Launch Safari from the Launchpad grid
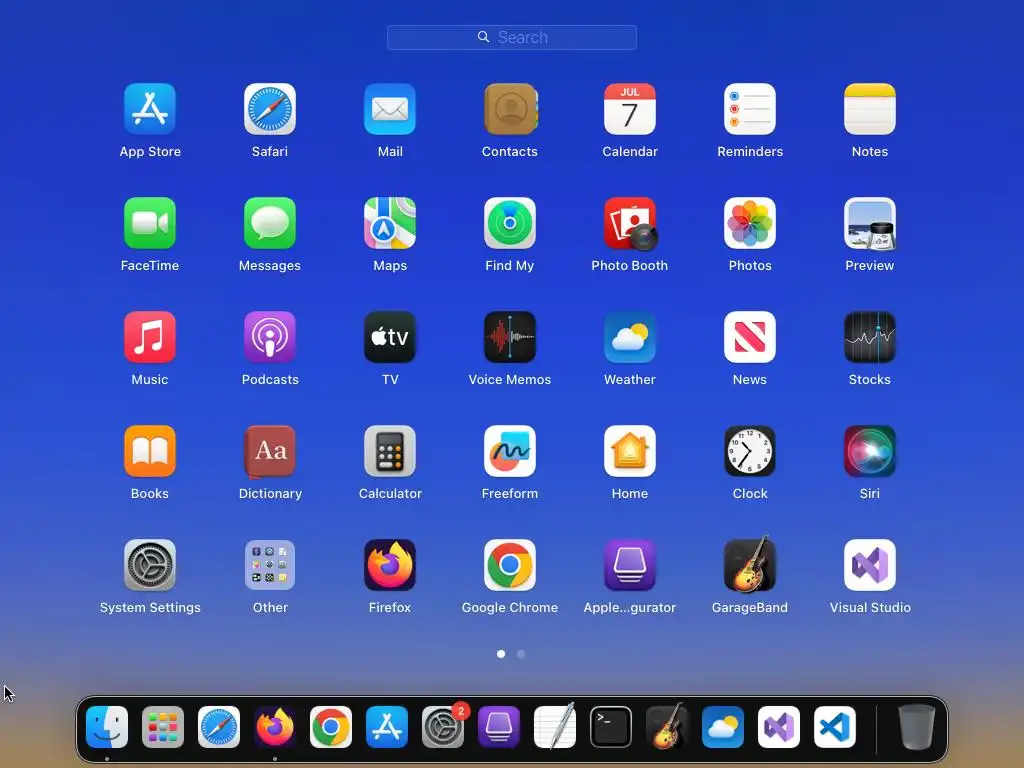 270,108
